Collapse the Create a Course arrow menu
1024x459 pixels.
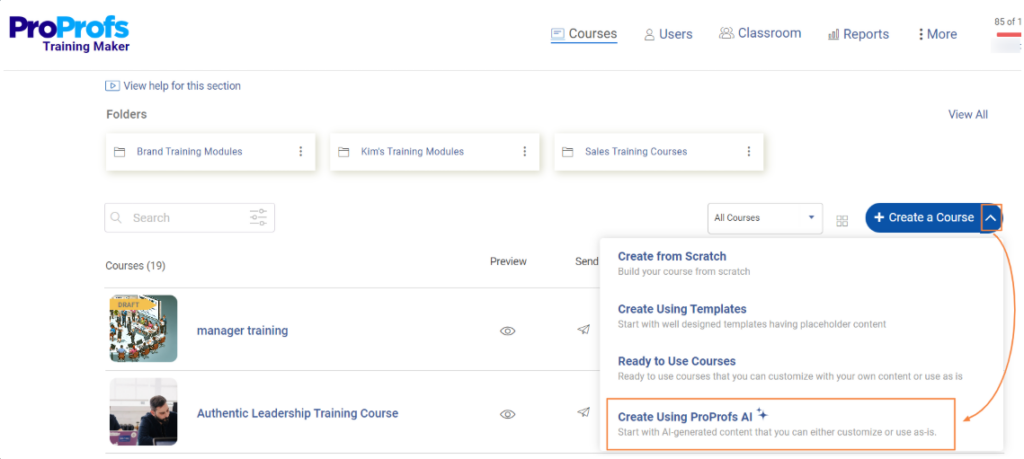click(990, 218)
